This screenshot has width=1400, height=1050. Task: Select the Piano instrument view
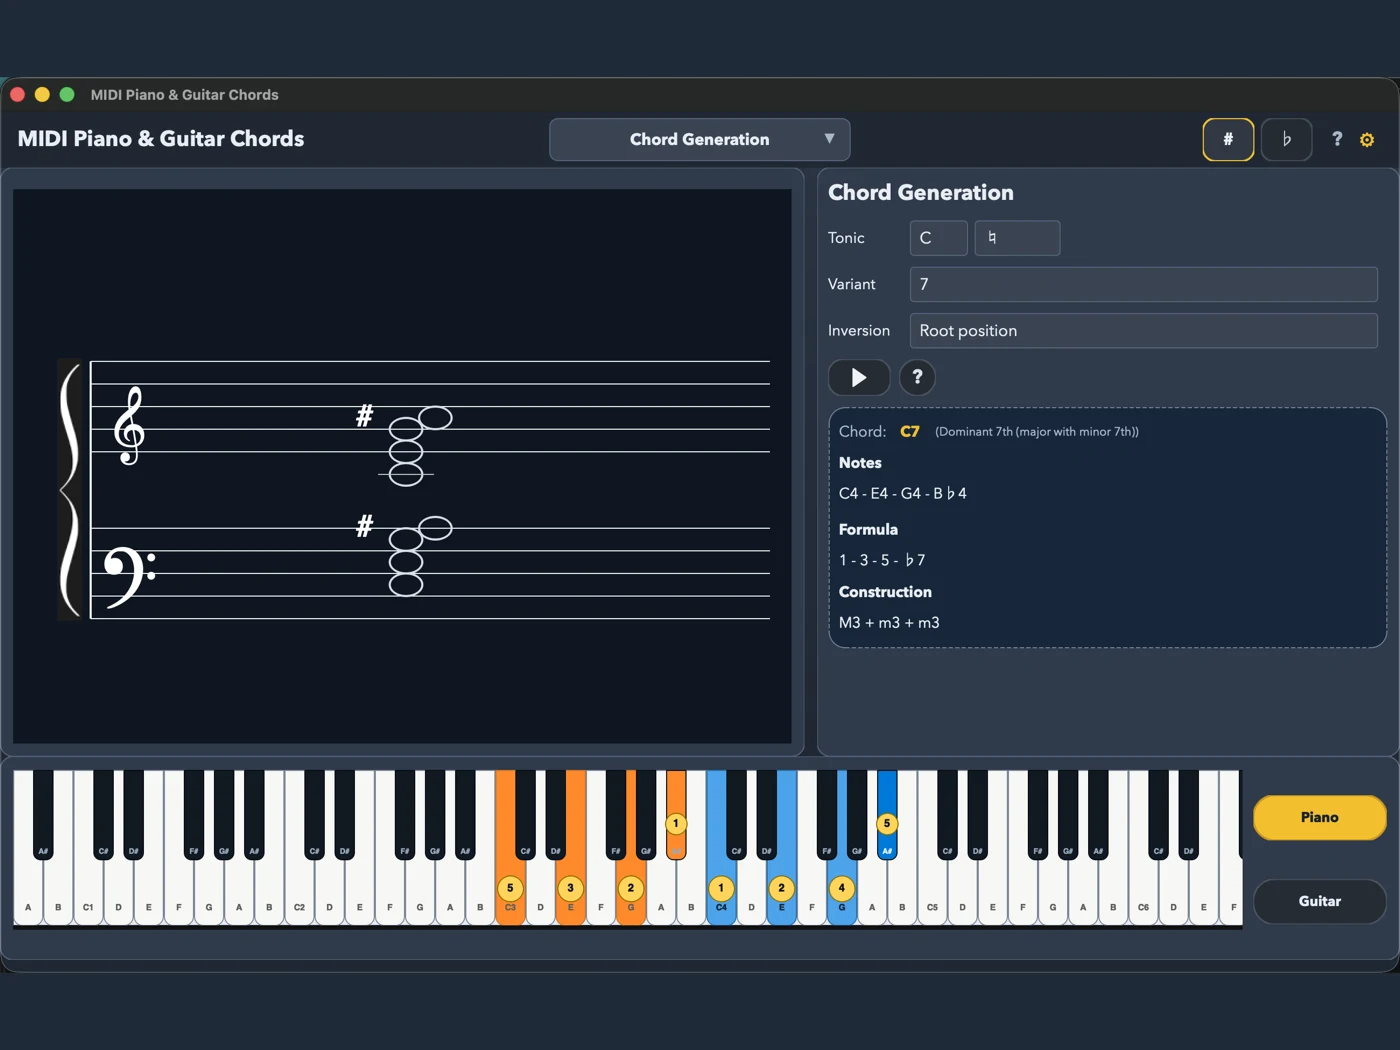1319,817
